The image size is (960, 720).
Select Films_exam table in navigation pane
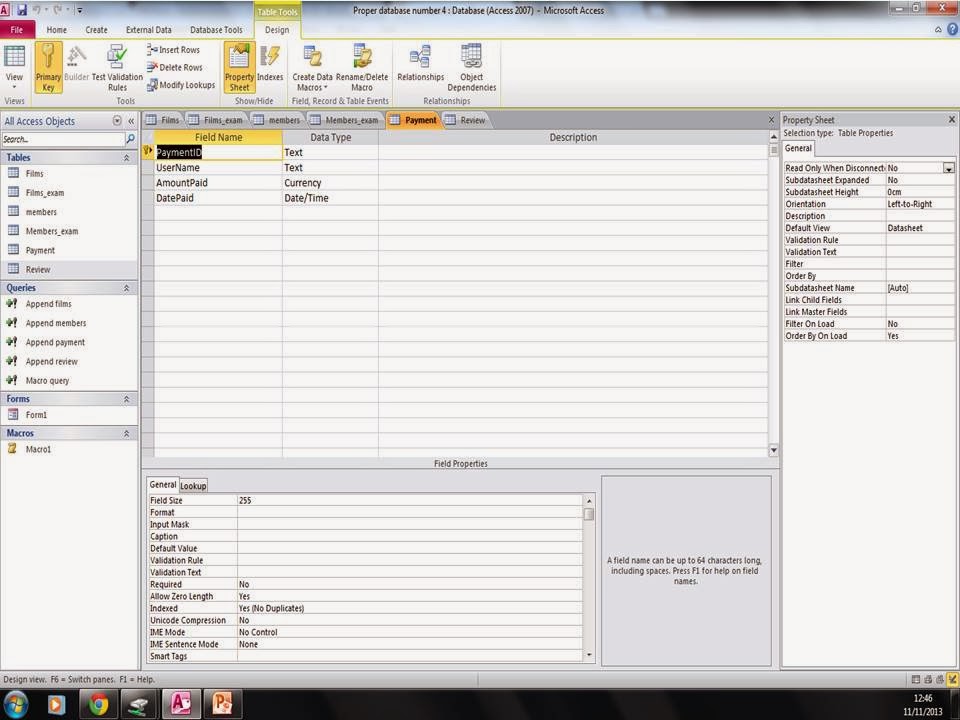point(45,192)
